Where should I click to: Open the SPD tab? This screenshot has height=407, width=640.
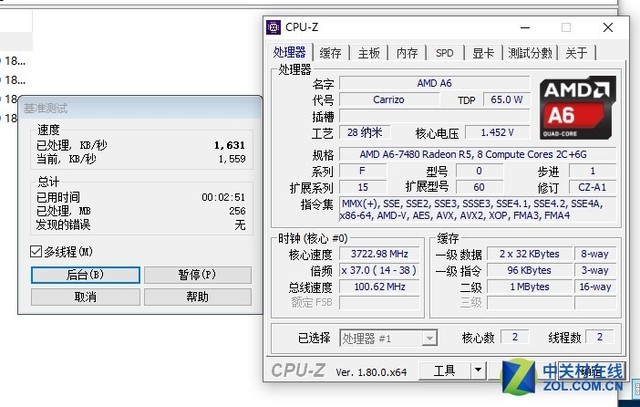[x=444, y=53]
